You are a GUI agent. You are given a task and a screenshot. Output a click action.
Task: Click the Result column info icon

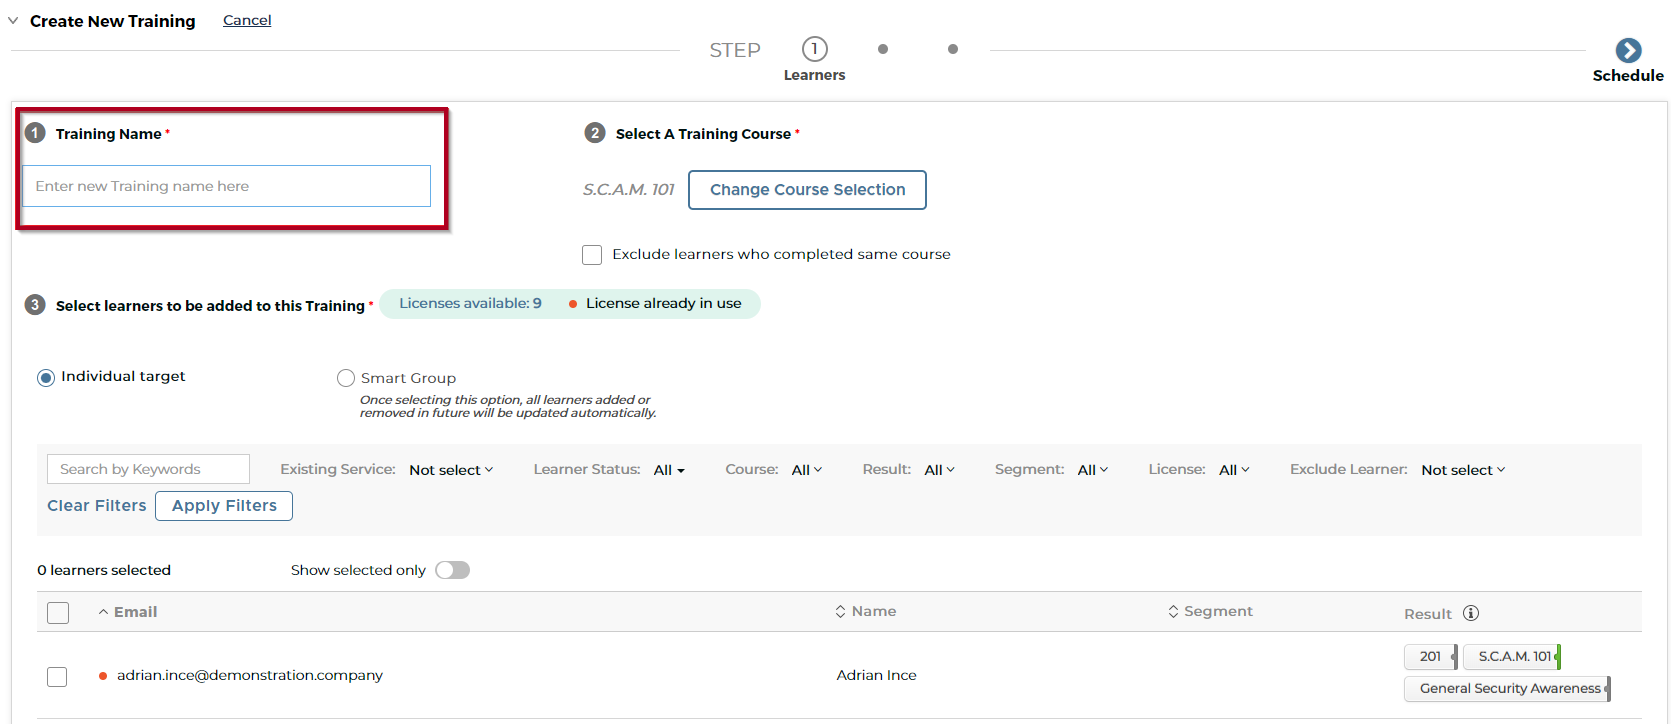tap(1470, 613)
